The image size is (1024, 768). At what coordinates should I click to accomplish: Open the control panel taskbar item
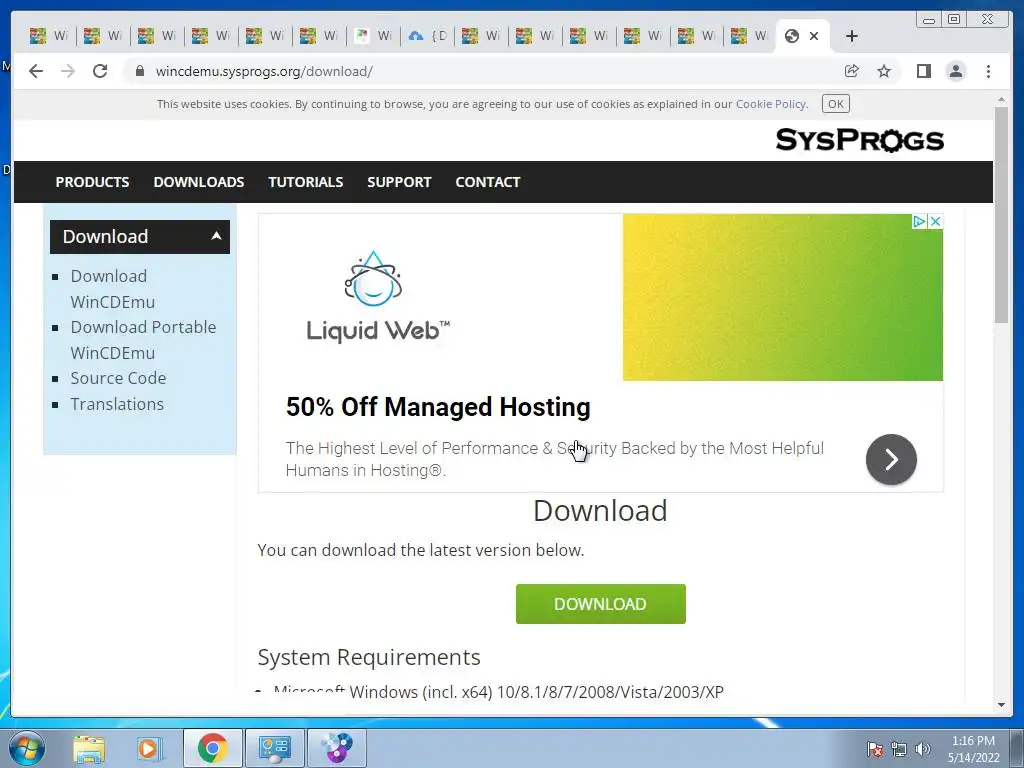click(x=274, y=748)
